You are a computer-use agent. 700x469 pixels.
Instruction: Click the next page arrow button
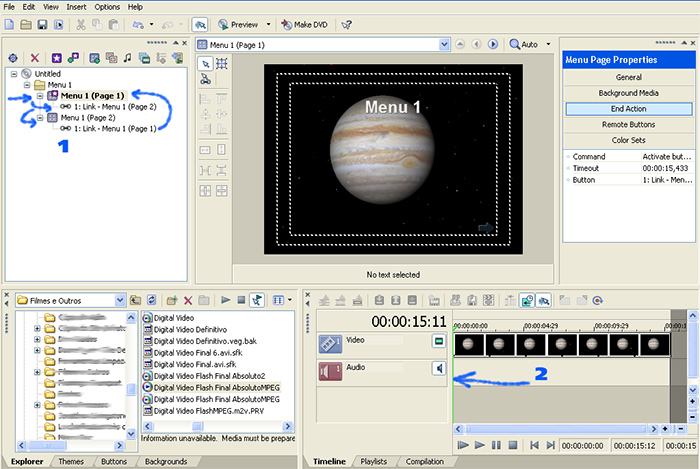493,44
